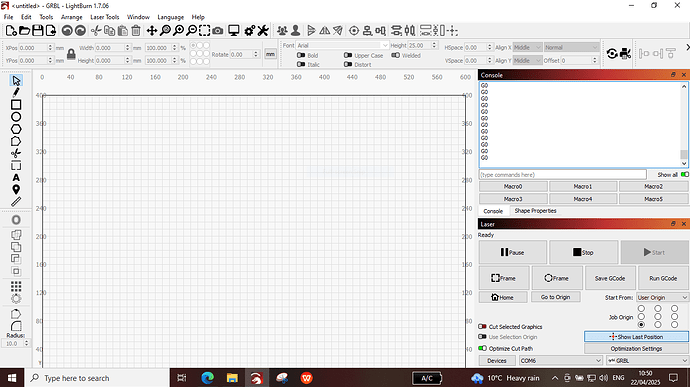Viewport: 690px width, 387px height.
Task: Click the Home laser button
Action: (503, 297)
